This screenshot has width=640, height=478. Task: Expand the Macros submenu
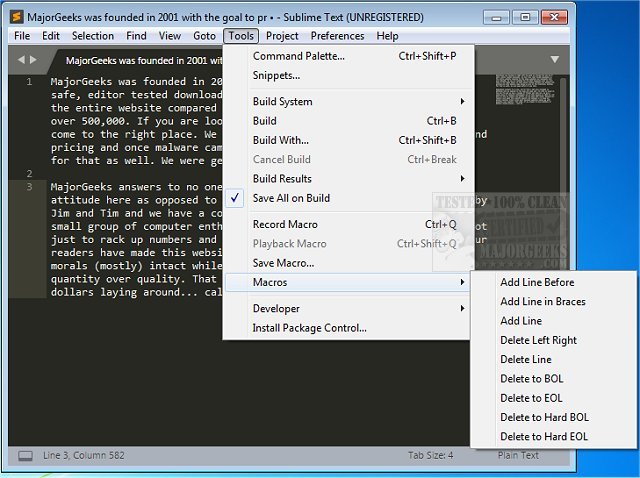tap(347, 282)
